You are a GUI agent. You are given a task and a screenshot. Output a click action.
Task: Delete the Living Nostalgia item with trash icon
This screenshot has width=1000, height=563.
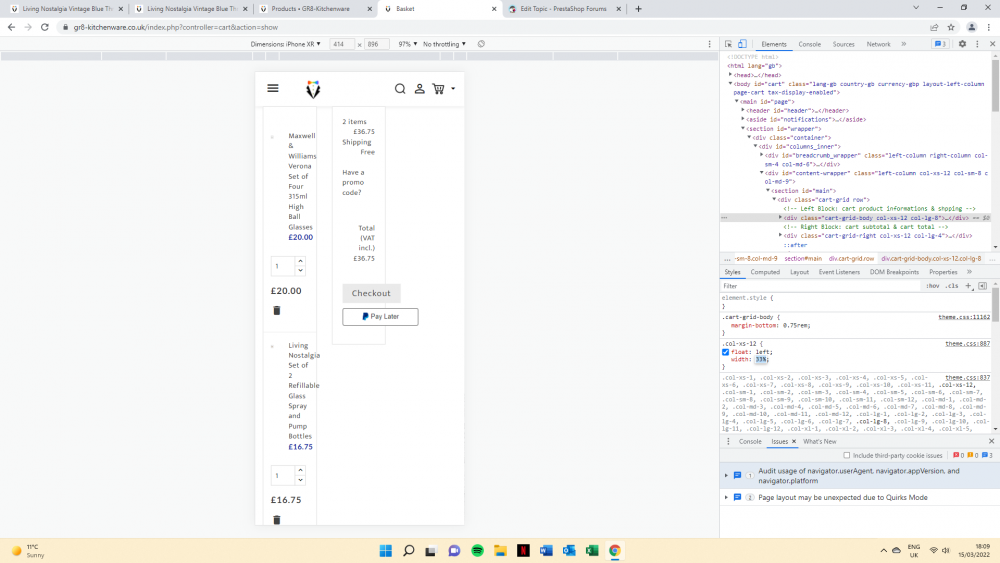(x=277, y=520)
